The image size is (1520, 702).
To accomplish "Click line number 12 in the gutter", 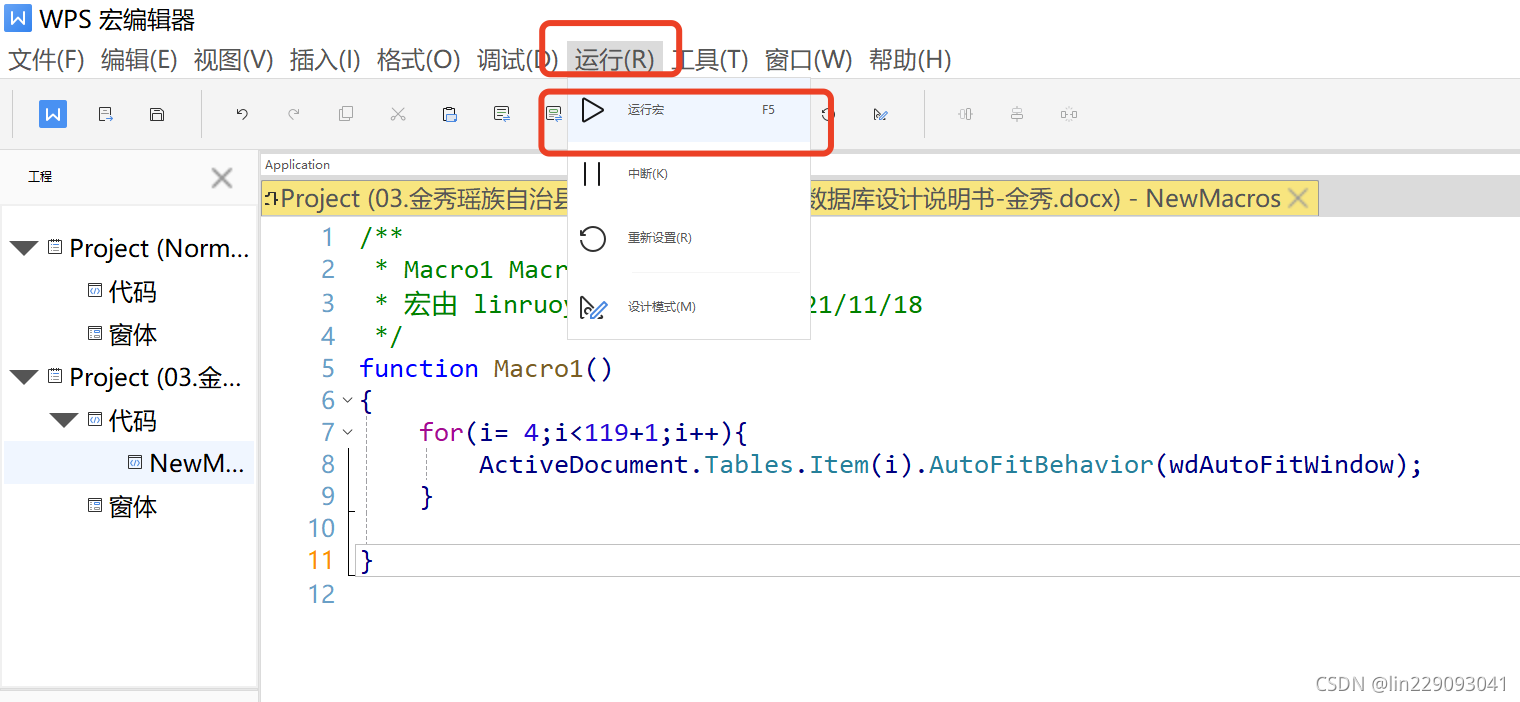I will 321,594.
